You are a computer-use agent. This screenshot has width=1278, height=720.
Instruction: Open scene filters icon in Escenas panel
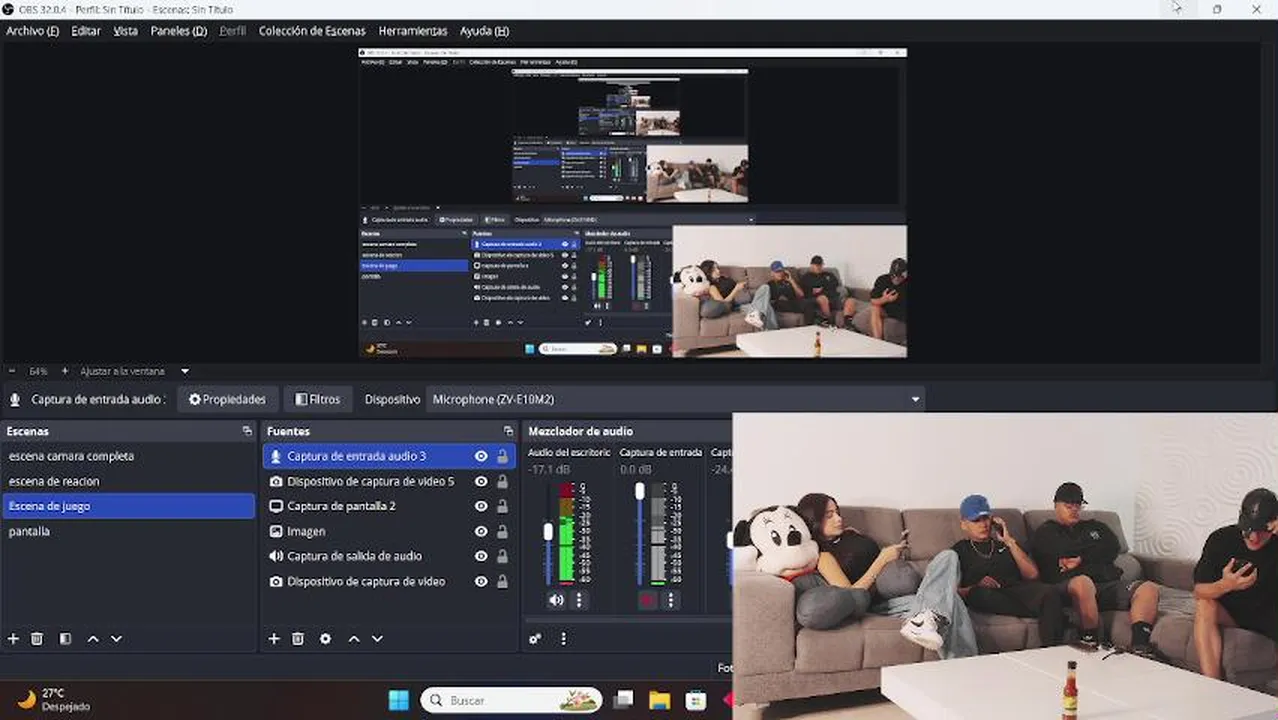tap(65, 638)
